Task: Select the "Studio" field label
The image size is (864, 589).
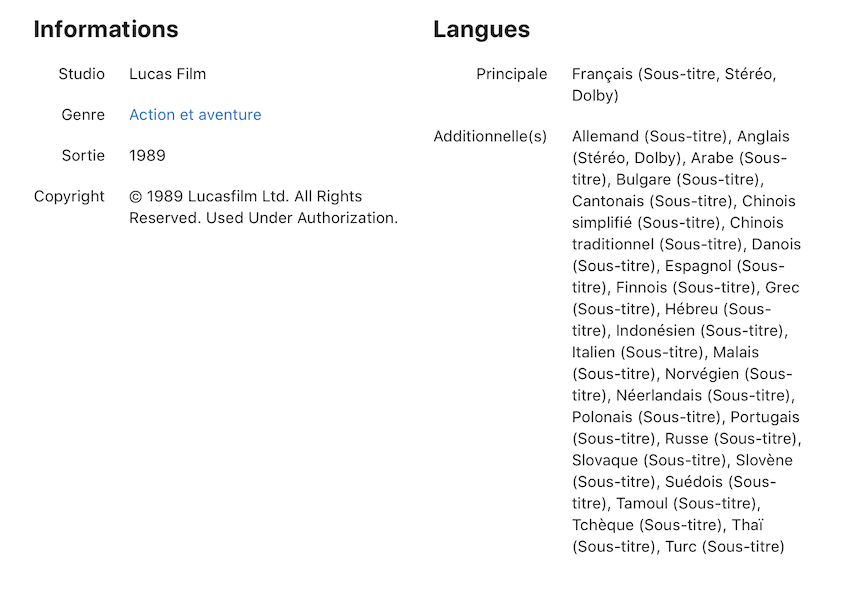Action: pos(81,74)
